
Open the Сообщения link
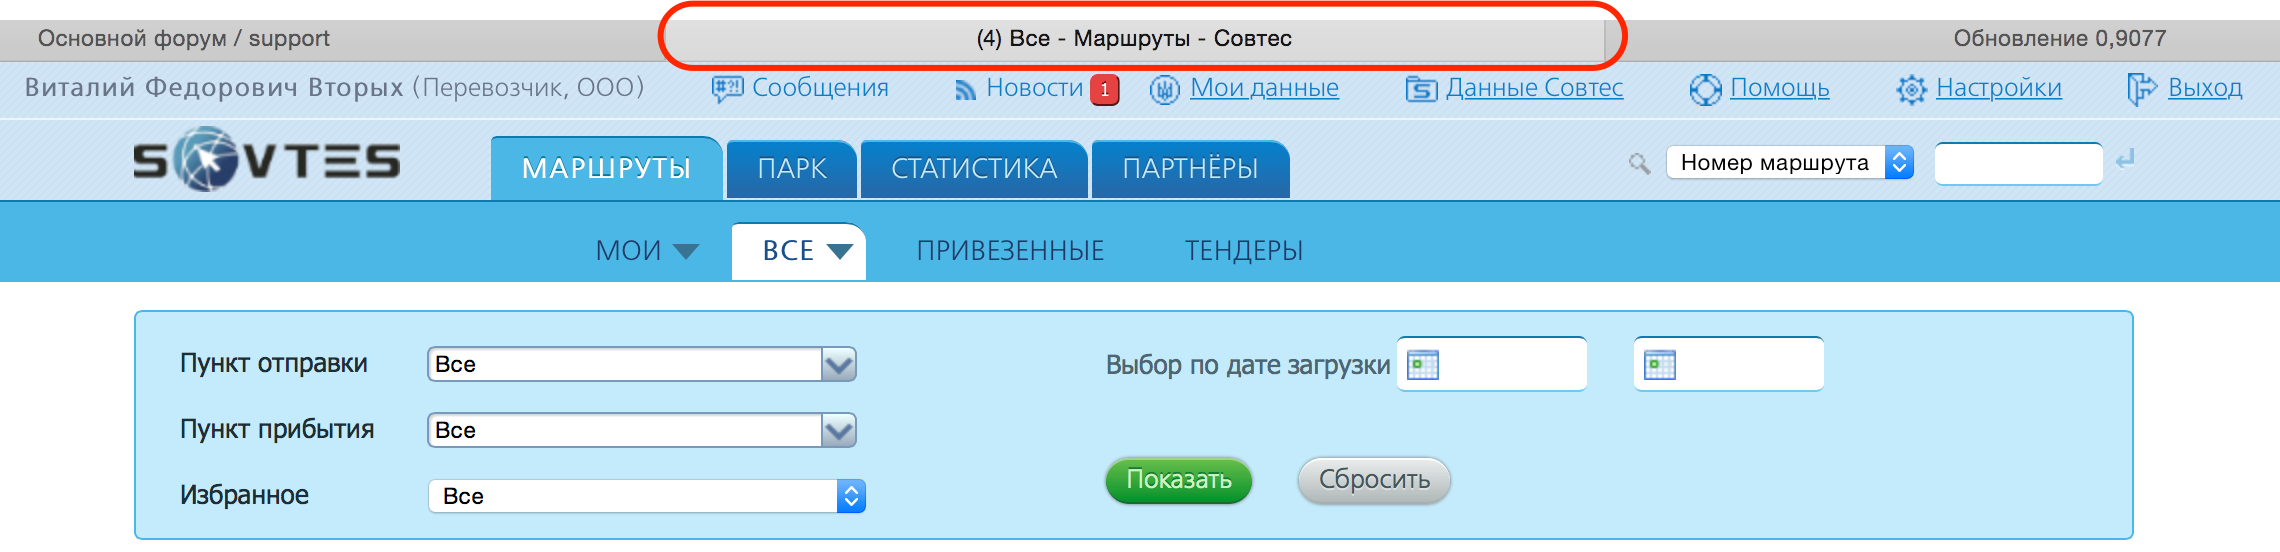click(x=820, y=88)
